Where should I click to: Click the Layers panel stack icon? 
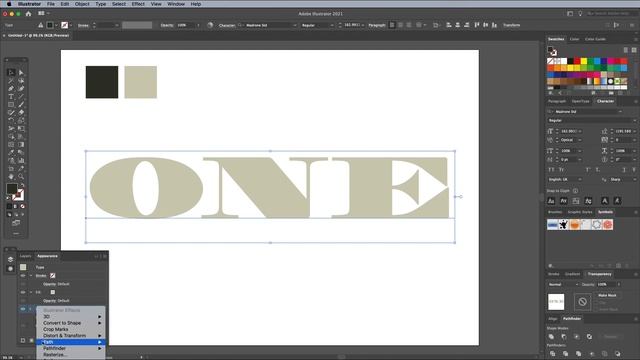[11, 260]
